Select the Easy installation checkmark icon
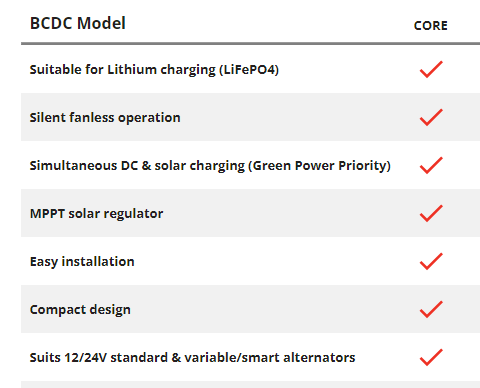The image size is (480, 388). 431,261
